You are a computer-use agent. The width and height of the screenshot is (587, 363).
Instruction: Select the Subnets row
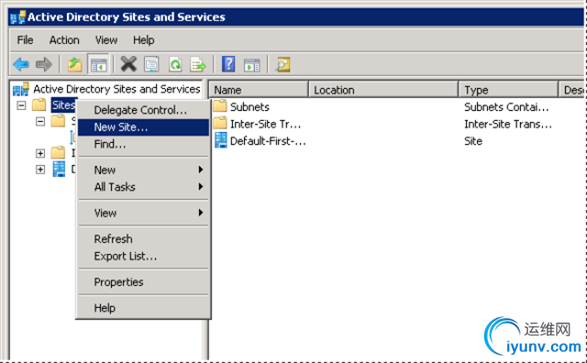[x=250, y=107]
